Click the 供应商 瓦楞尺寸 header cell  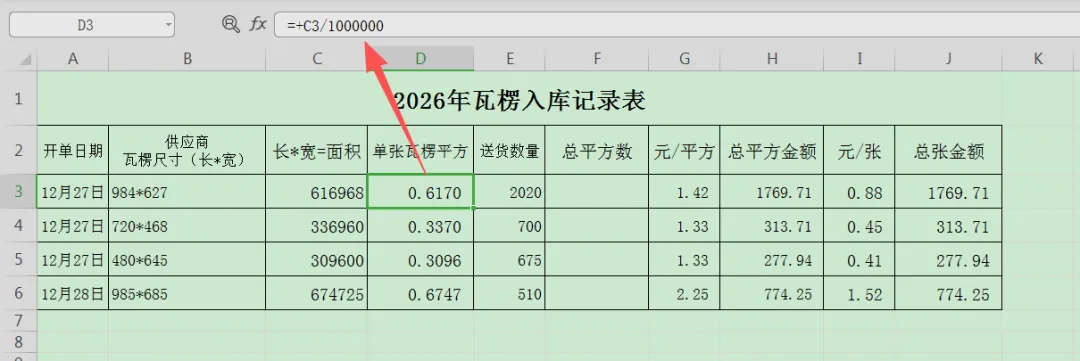(x=187, y=150)
